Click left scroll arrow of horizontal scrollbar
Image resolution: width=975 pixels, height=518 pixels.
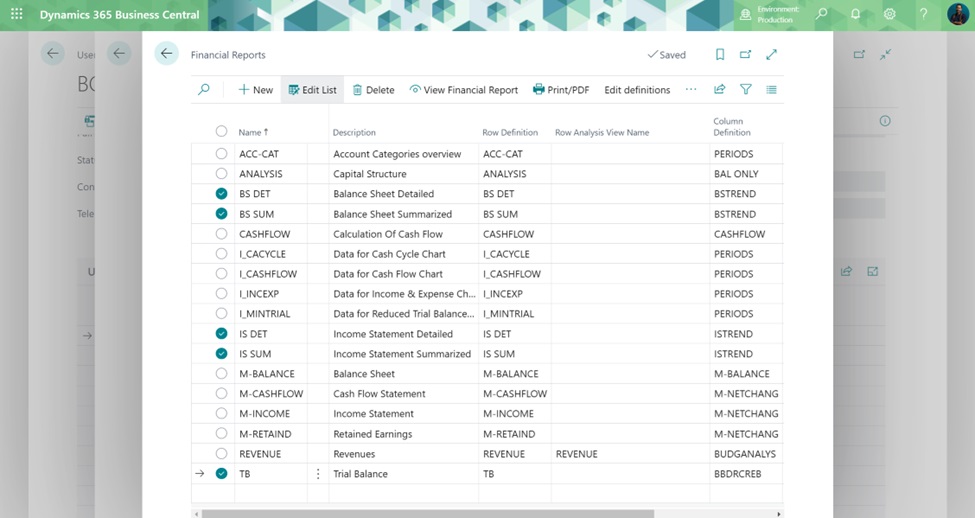(x=196, y=514)
